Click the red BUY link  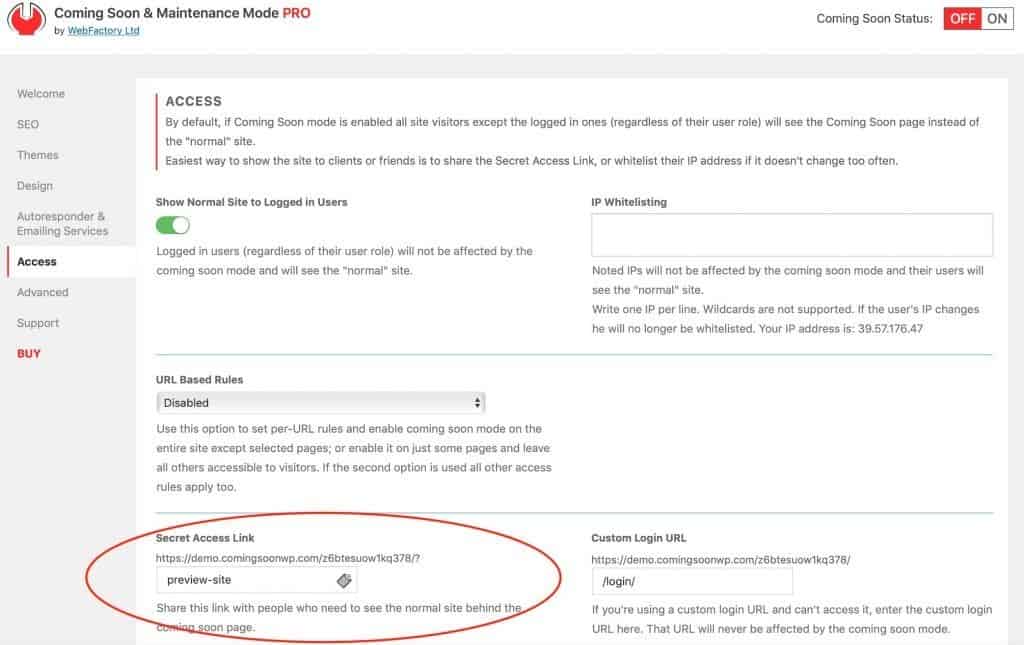(29, 354)
